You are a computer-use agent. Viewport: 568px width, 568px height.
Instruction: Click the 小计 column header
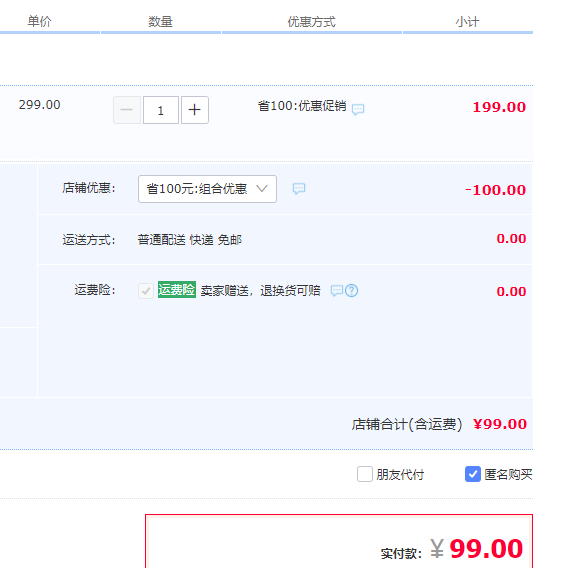467,22
